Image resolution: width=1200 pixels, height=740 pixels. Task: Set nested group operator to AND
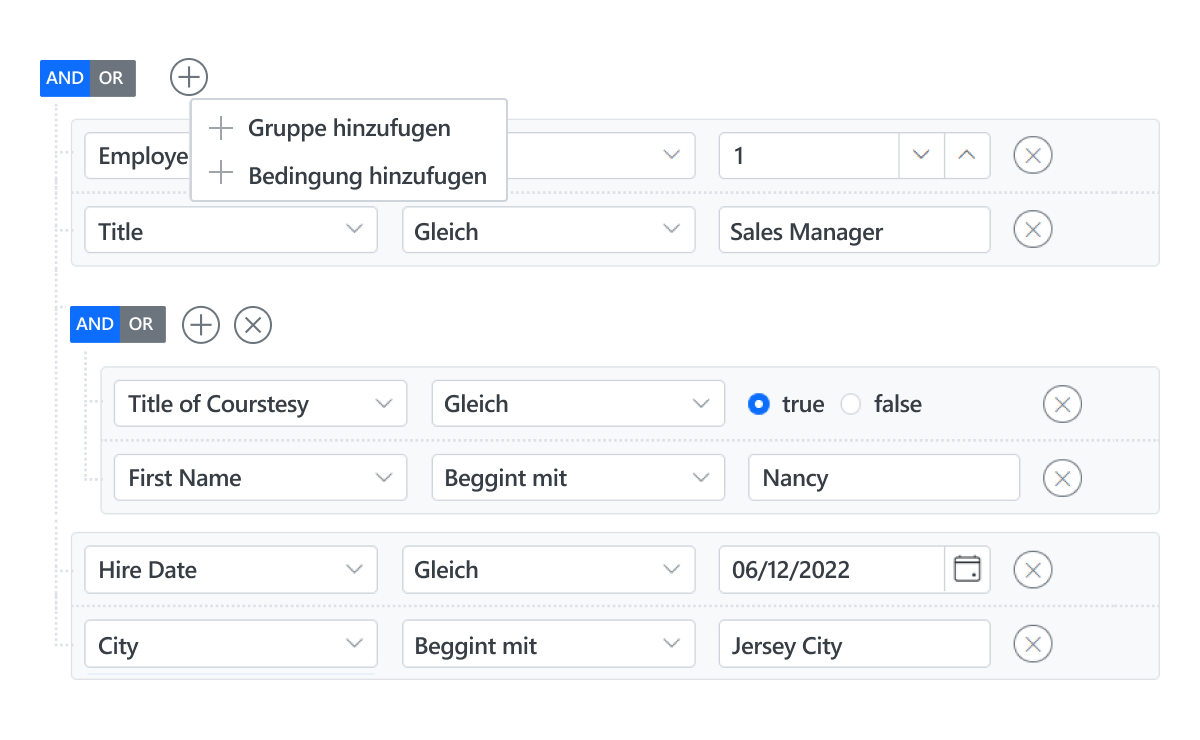coord(95,324)
